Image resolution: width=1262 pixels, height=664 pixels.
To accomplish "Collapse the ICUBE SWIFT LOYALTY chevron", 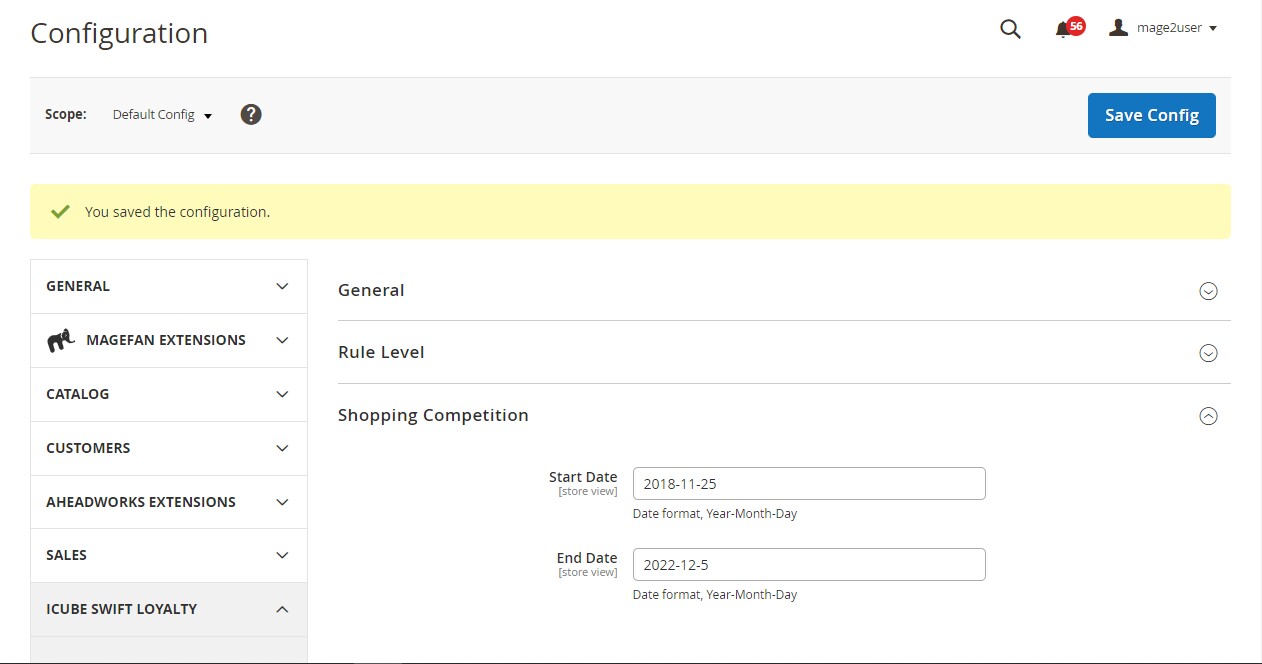I will point(282,609).
